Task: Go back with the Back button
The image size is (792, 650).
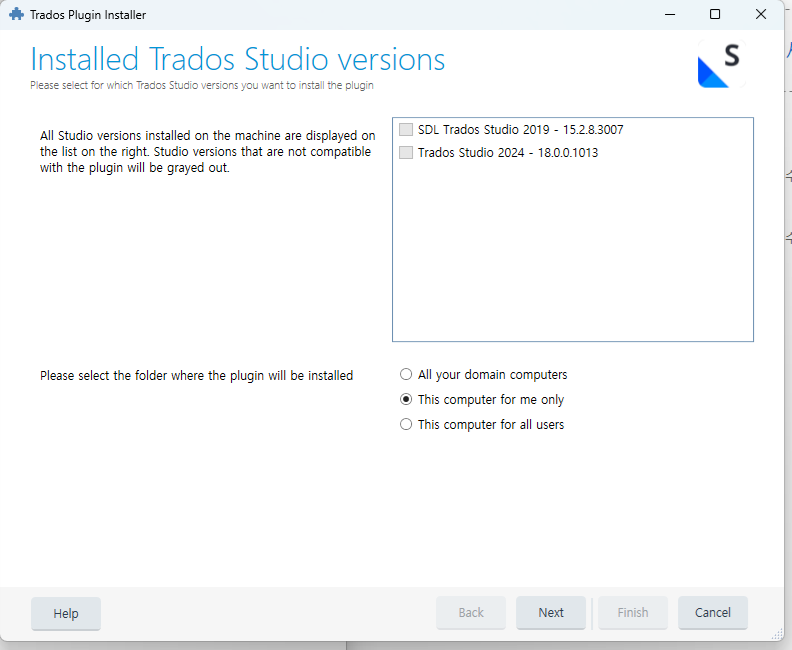Action: pyautogui.click(x=471, y=613)
